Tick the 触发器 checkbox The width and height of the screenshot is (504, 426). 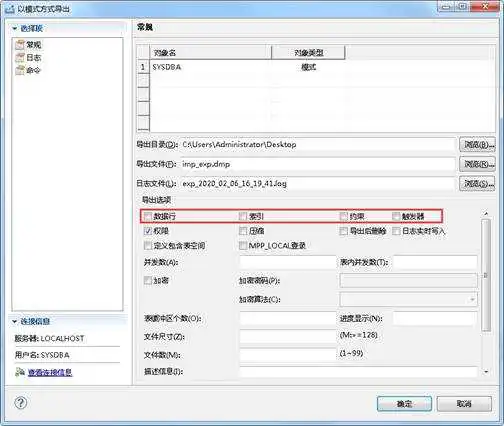[396, 216]
